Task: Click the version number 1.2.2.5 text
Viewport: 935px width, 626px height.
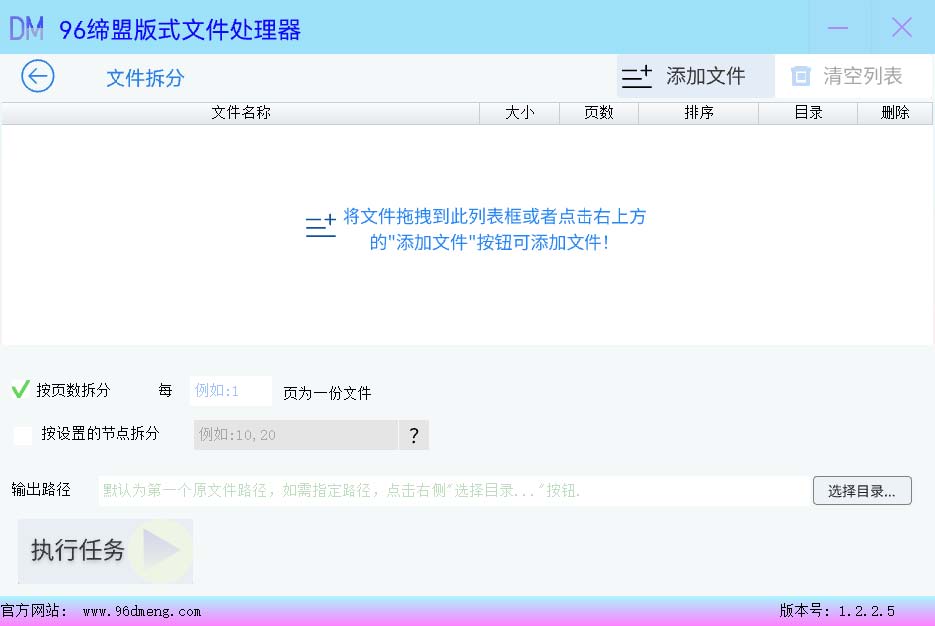Action: [866, 611]
